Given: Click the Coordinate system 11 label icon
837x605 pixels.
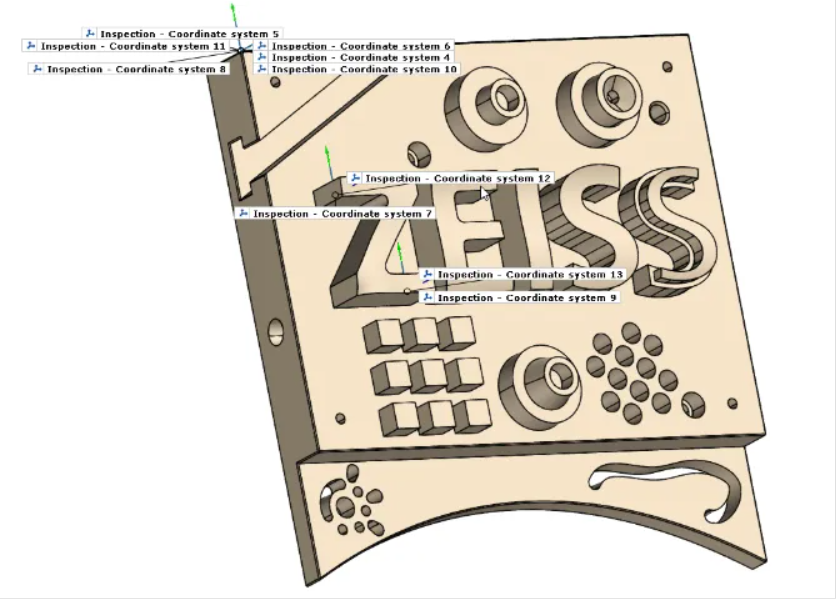Looking at the screenshot, I should (x=31, y=46).
